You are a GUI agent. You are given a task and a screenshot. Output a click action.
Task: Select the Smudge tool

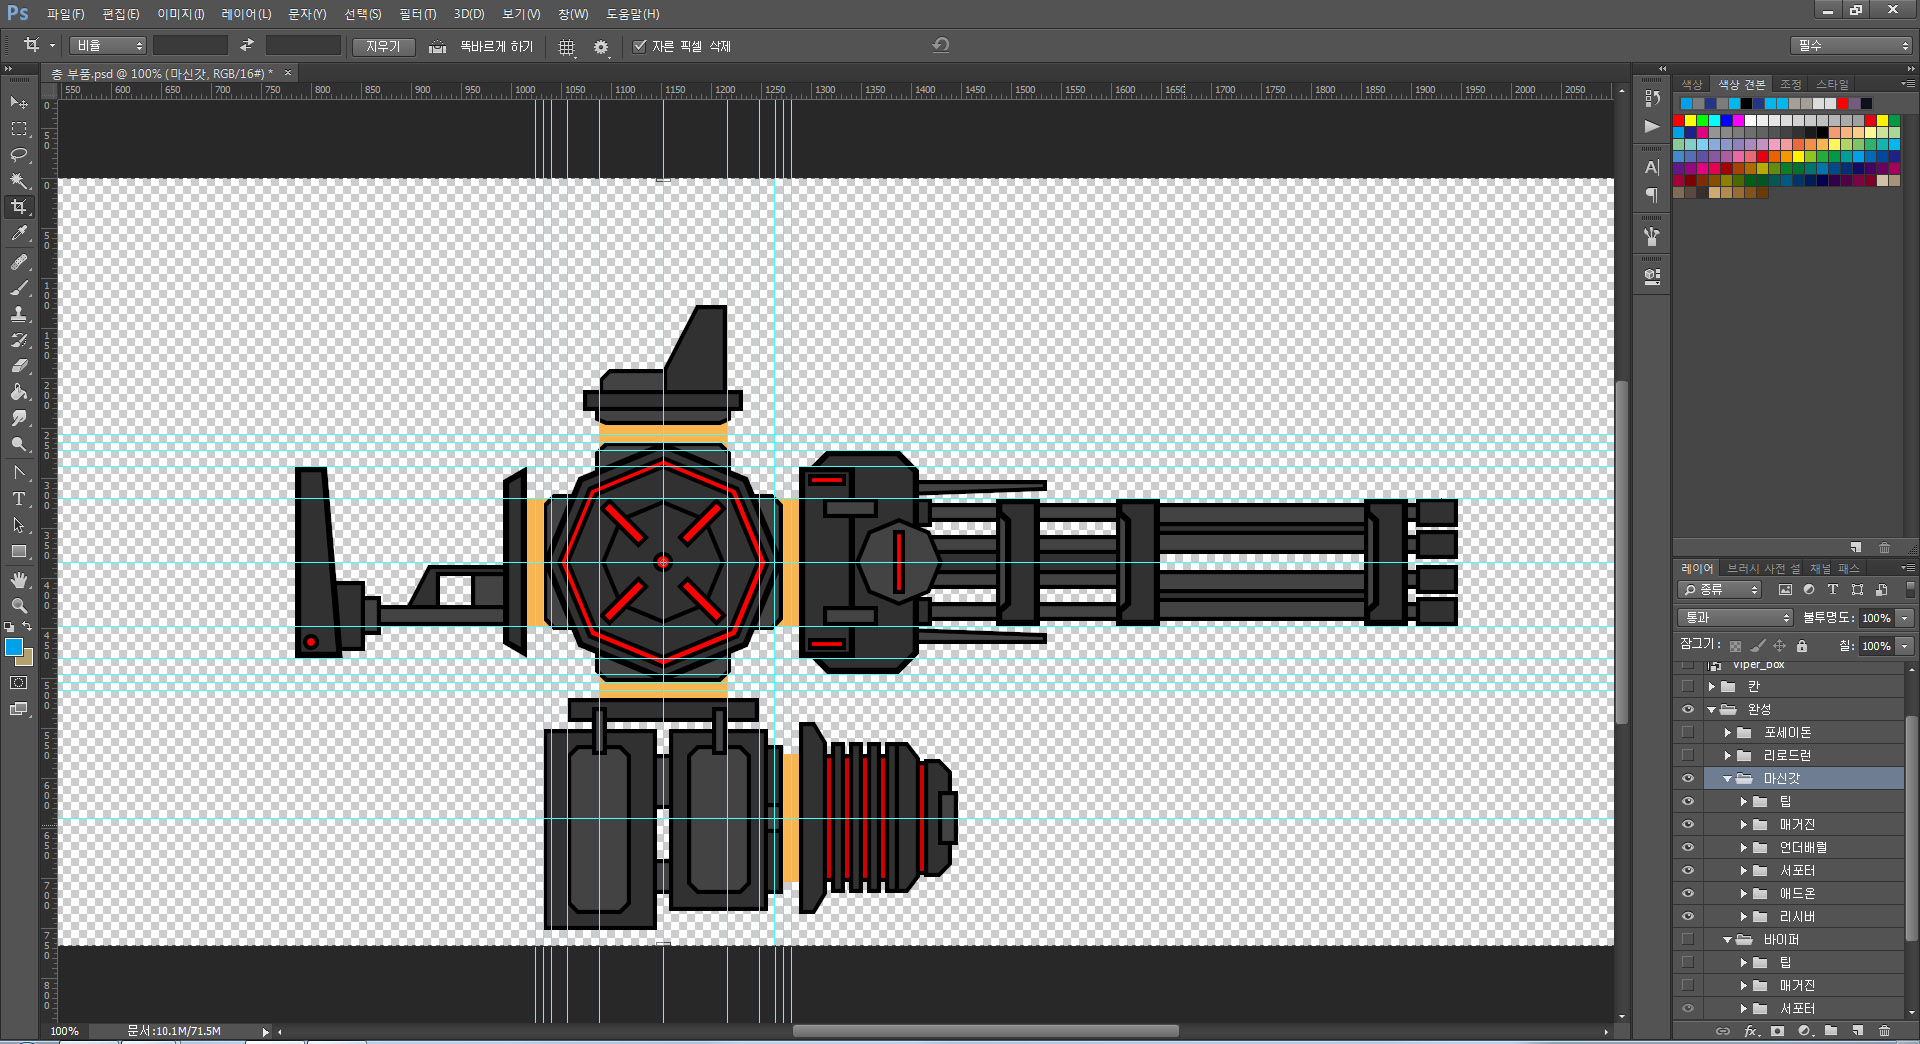coord(19,418)
